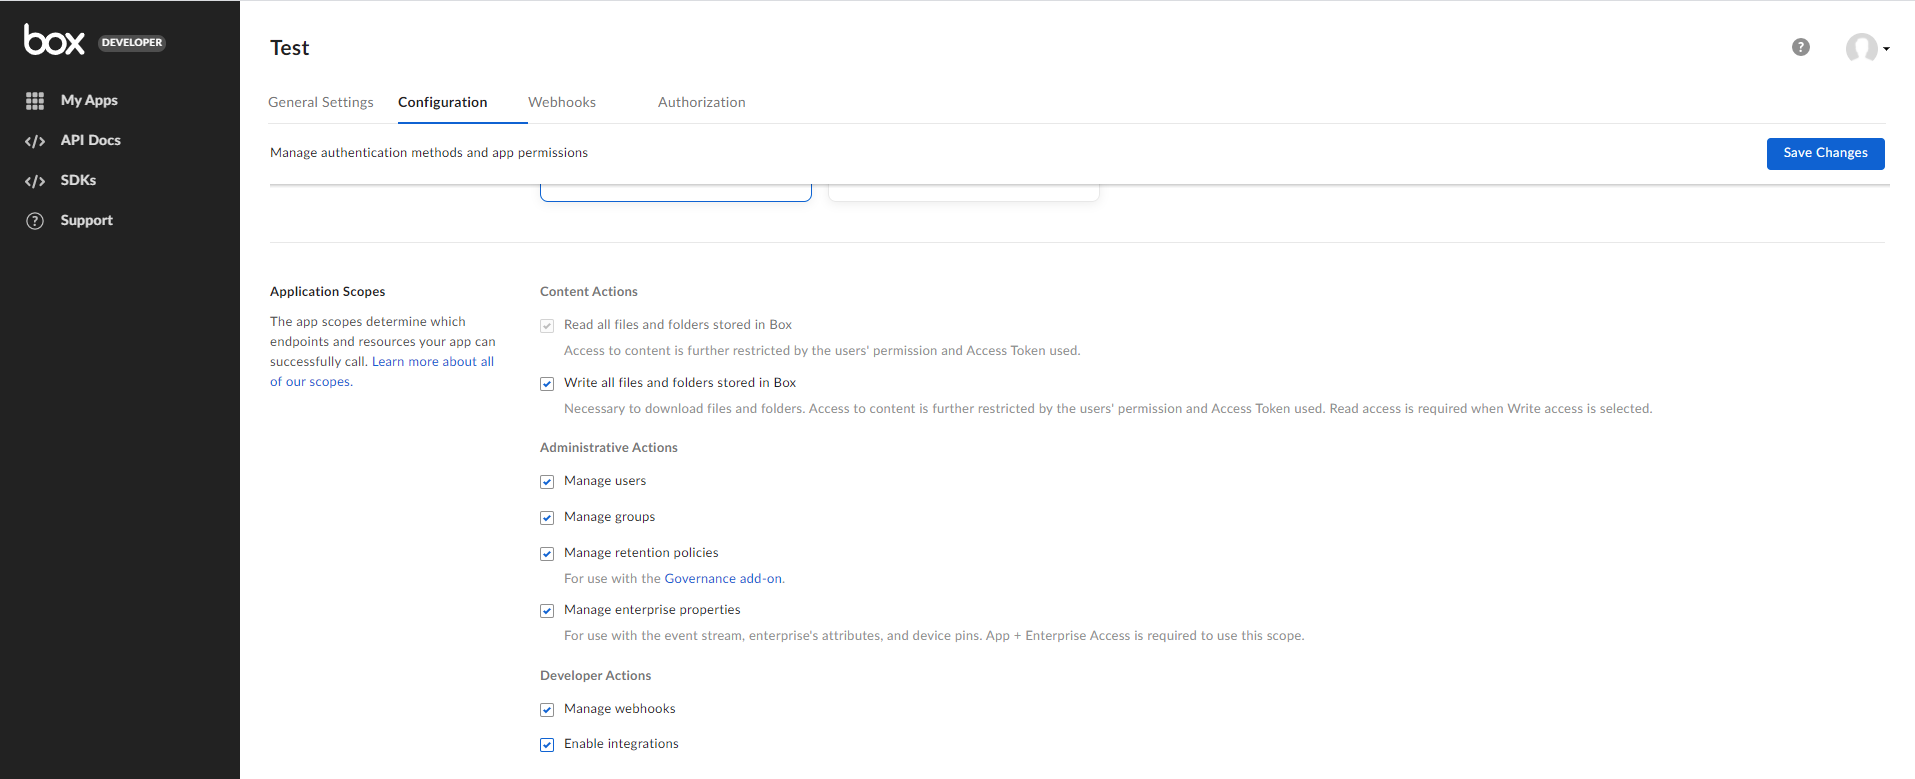Follow the Governance add-on link
This screenshot has height=779, width=1915.
coord(723,579)
